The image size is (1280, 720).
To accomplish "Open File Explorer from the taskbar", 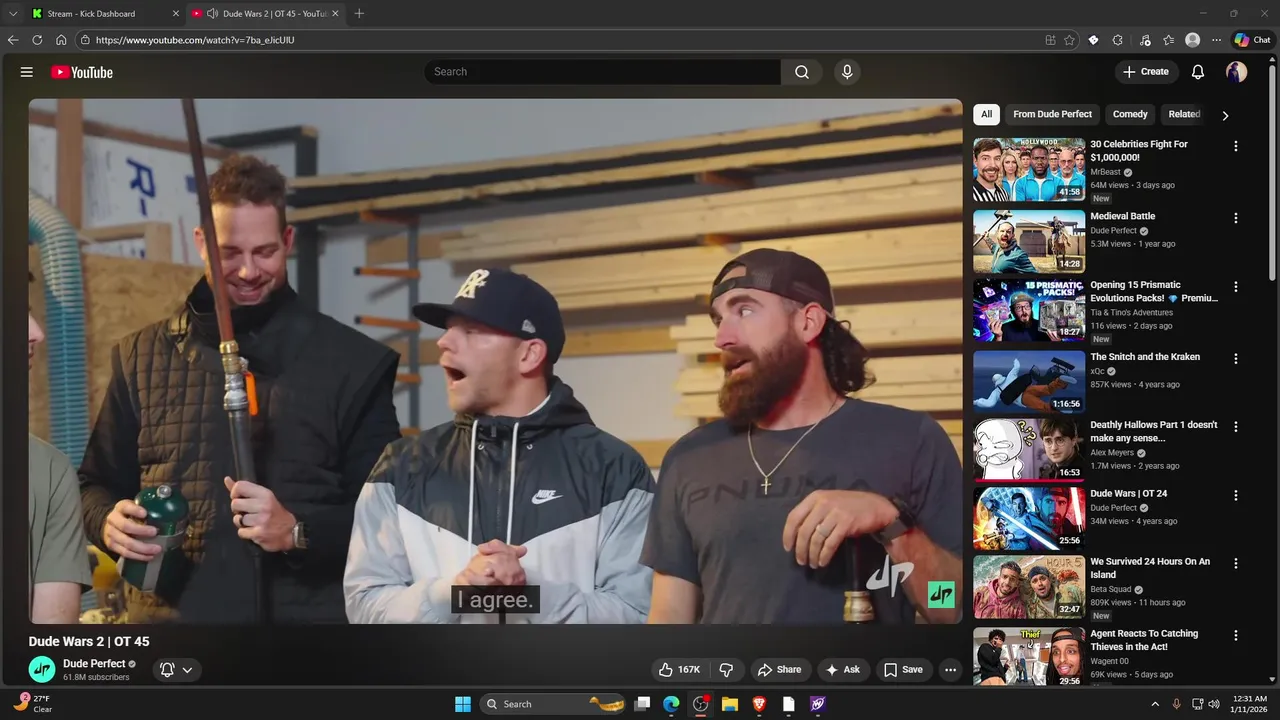I will pyautogui.click(x=730, y=704).
